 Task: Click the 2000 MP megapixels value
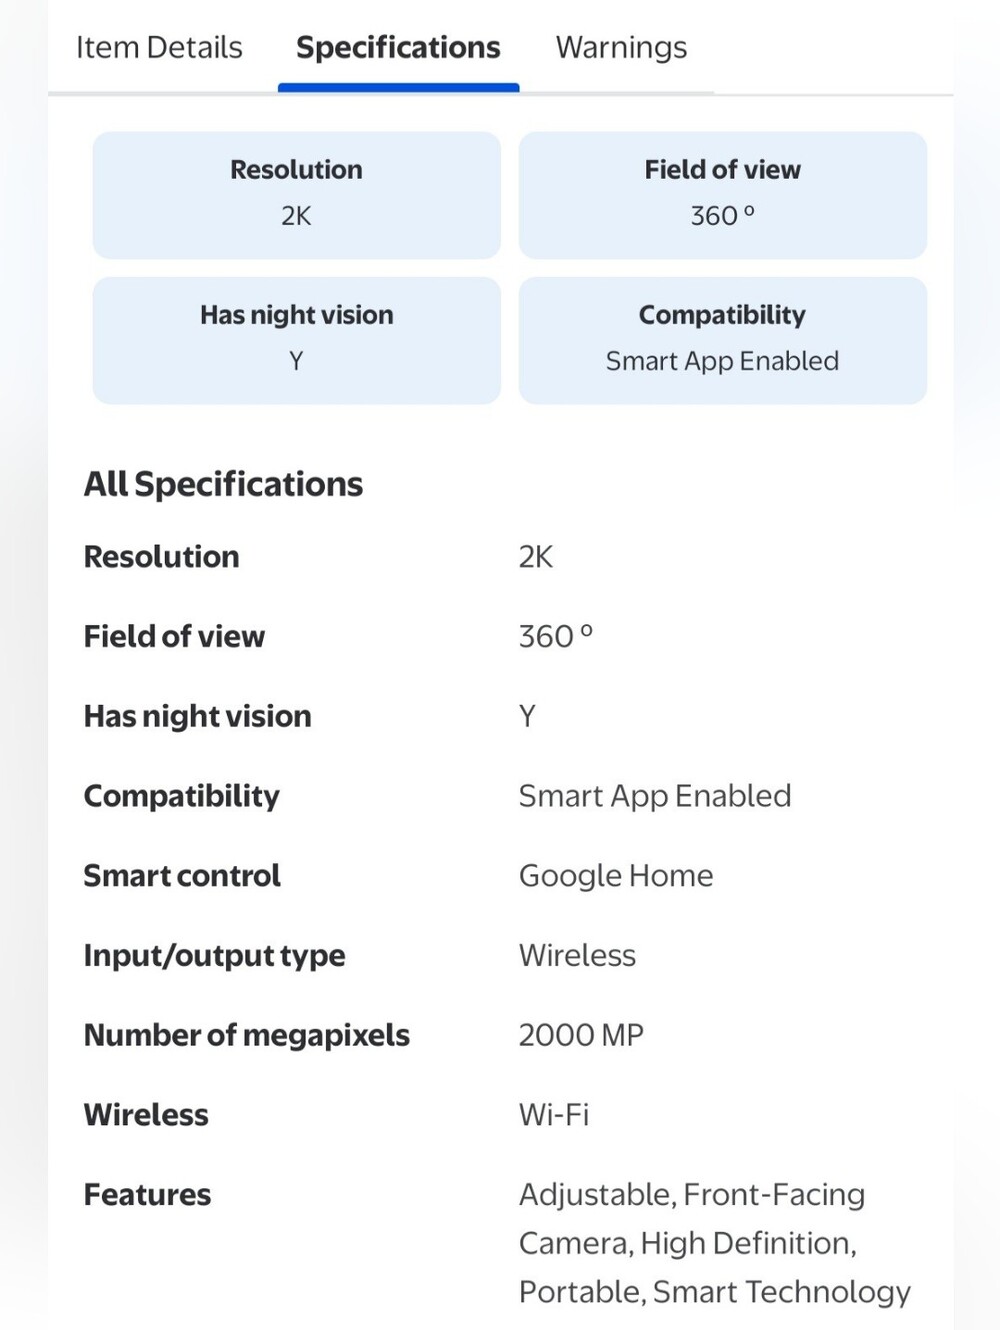581,1035
